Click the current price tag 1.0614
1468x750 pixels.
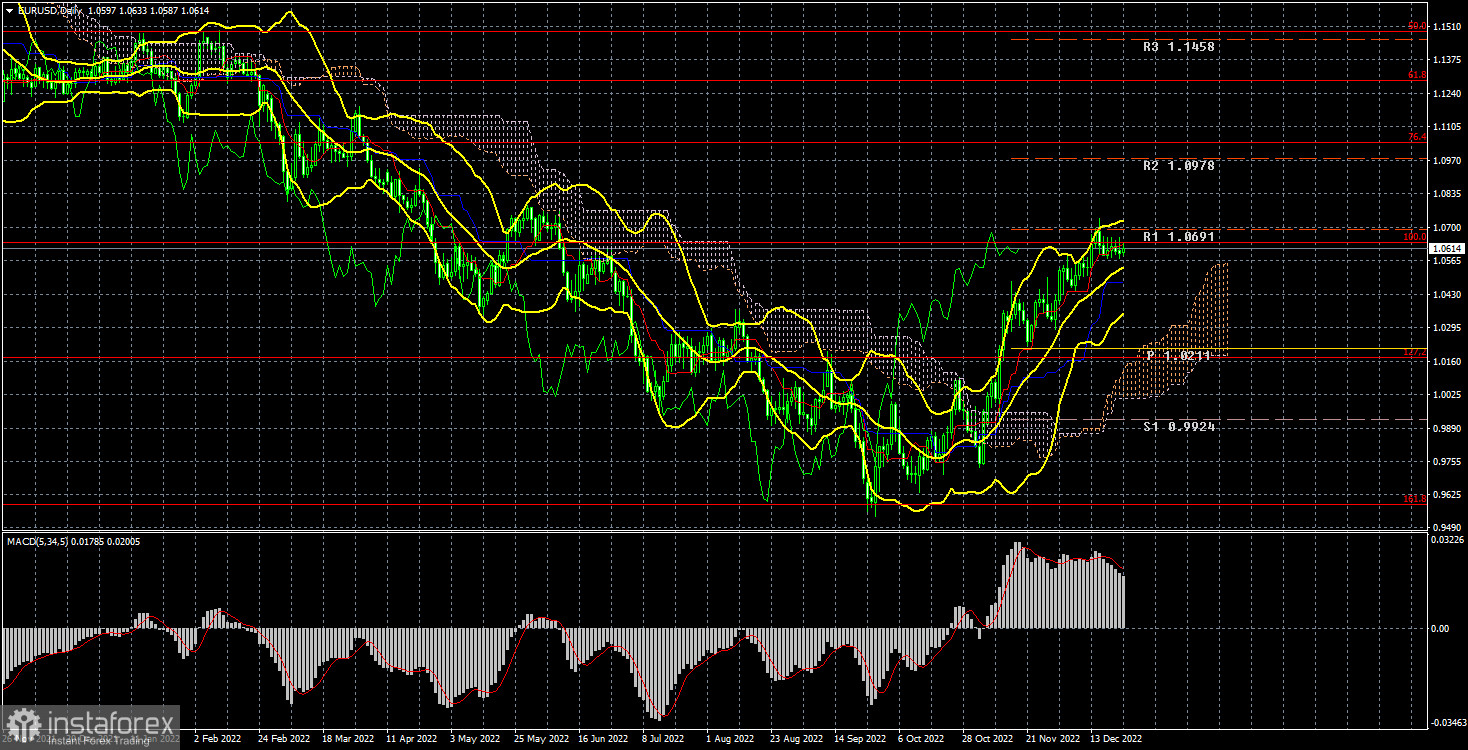pyautogui.click(x=1447, y=248)
